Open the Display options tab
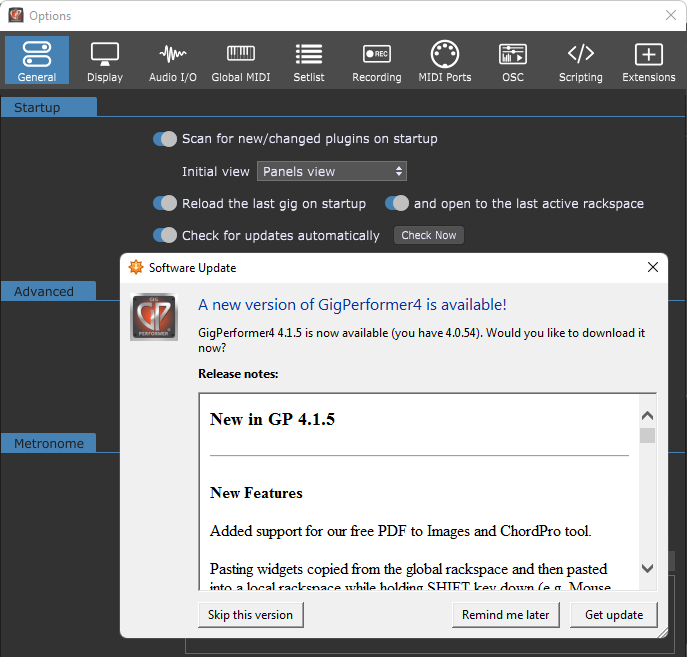 tap(105, 62)
